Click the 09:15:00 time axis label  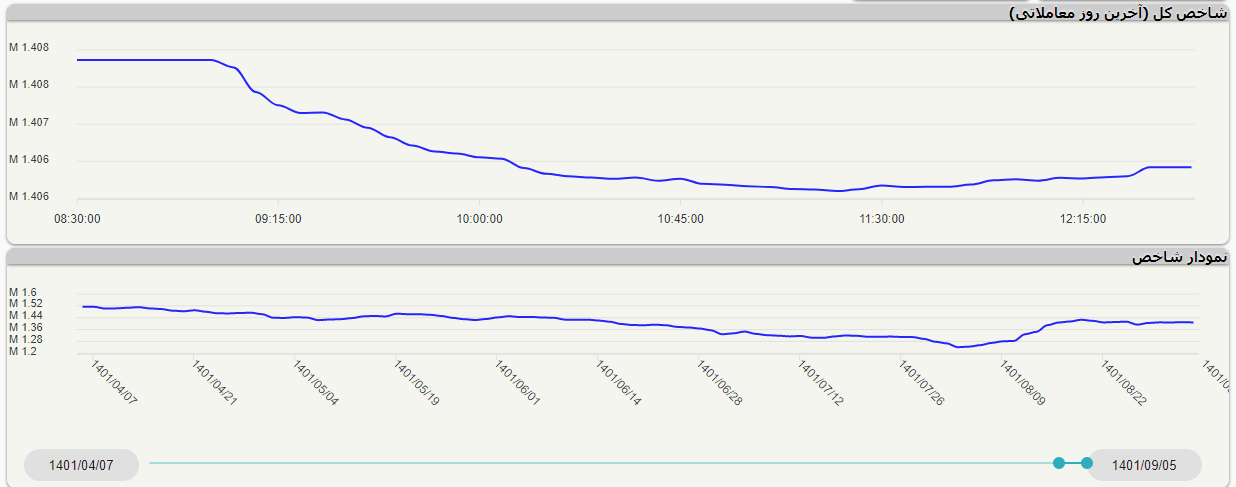pyautogui.click(x=278, y=219)
